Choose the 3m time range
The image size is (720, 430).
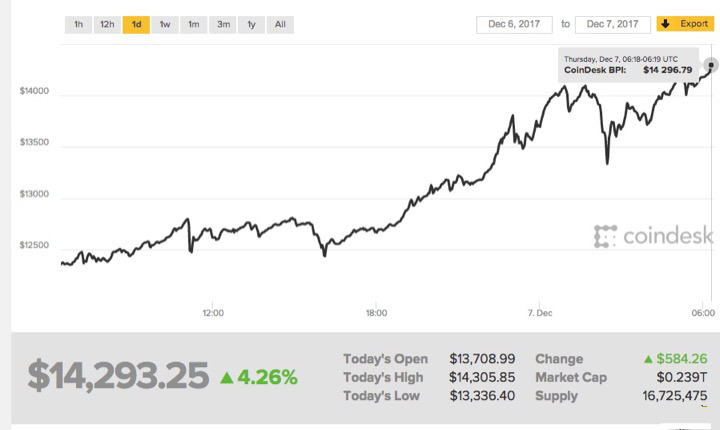tap(222, 23)
